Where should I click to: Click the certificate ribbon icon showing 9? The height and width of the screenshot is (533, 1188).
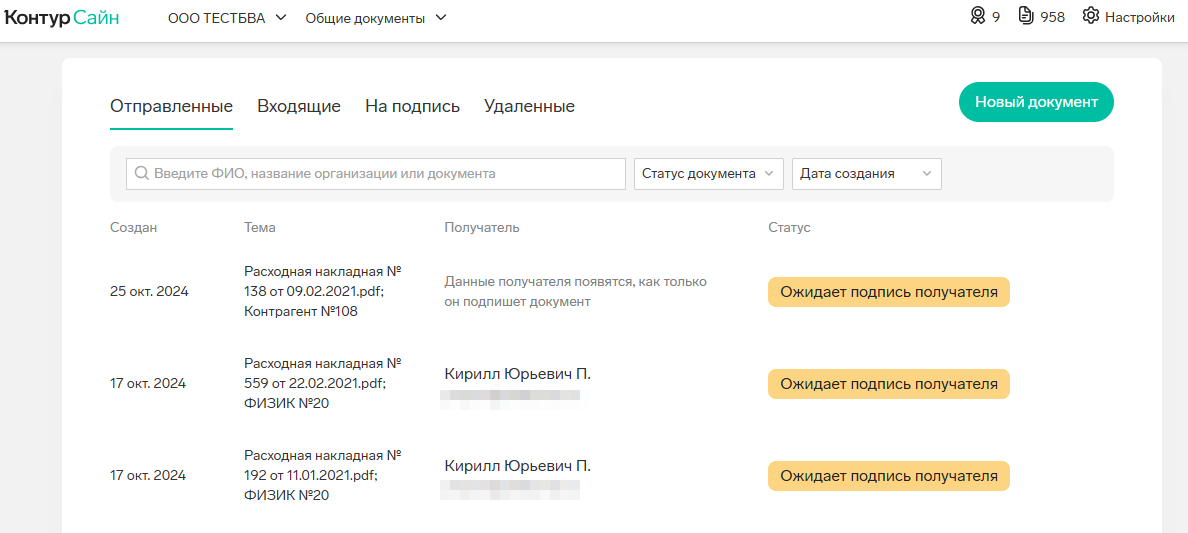977,16
